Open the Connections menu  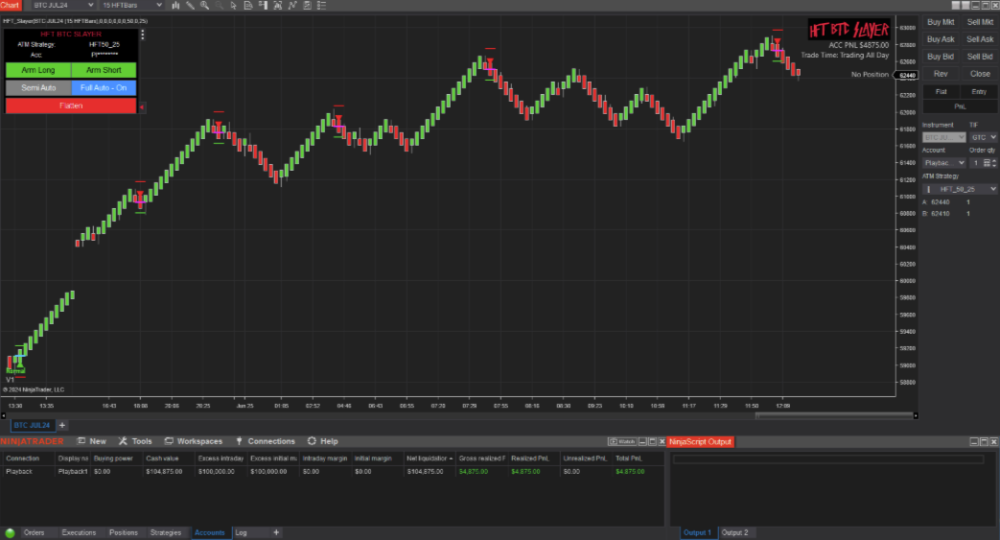coord(265,441)
